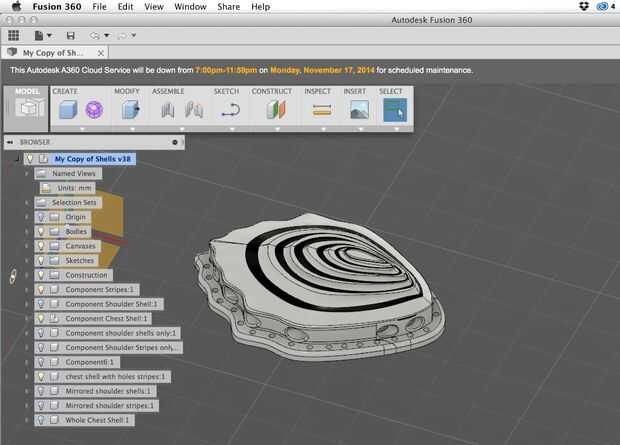
Task: Click the Redo arrow icon
Action: [123, 36]
